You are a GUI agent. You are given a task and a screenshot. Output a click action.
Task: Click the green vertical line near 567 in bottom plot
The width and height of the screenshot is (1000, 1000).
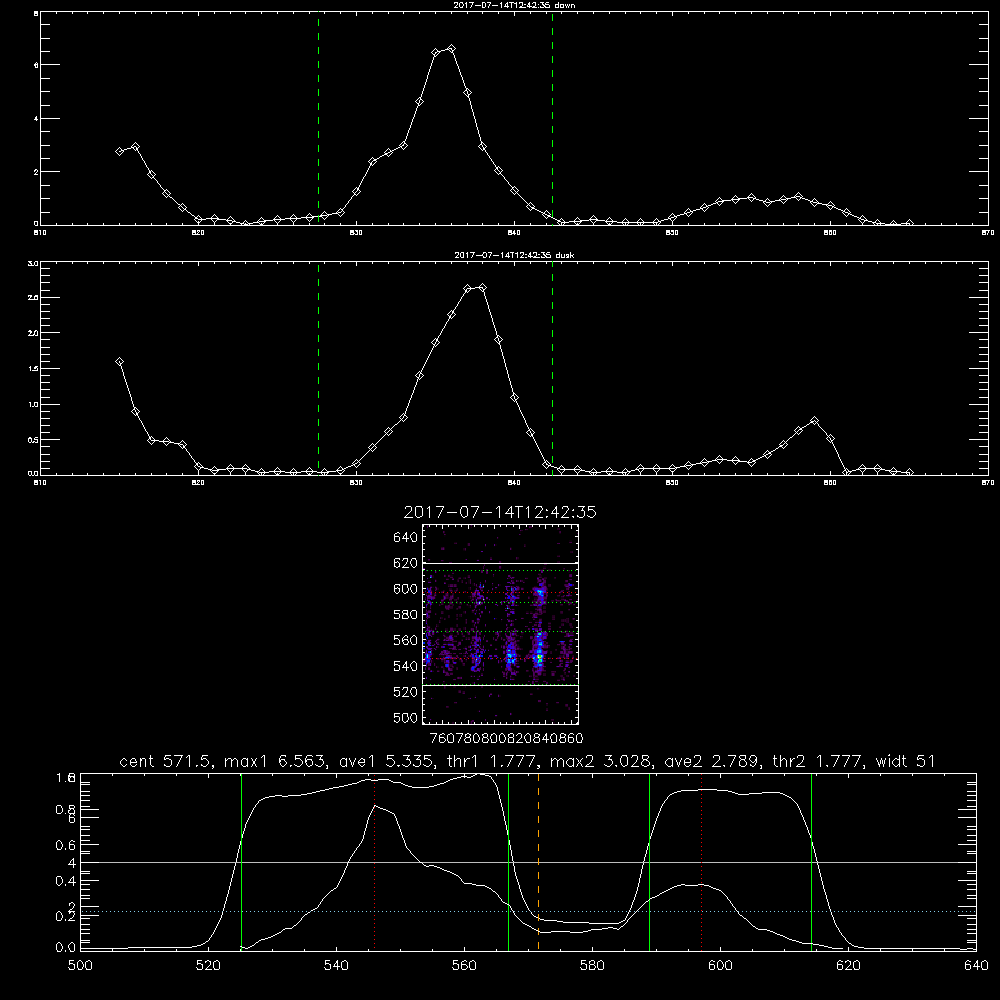508,861
